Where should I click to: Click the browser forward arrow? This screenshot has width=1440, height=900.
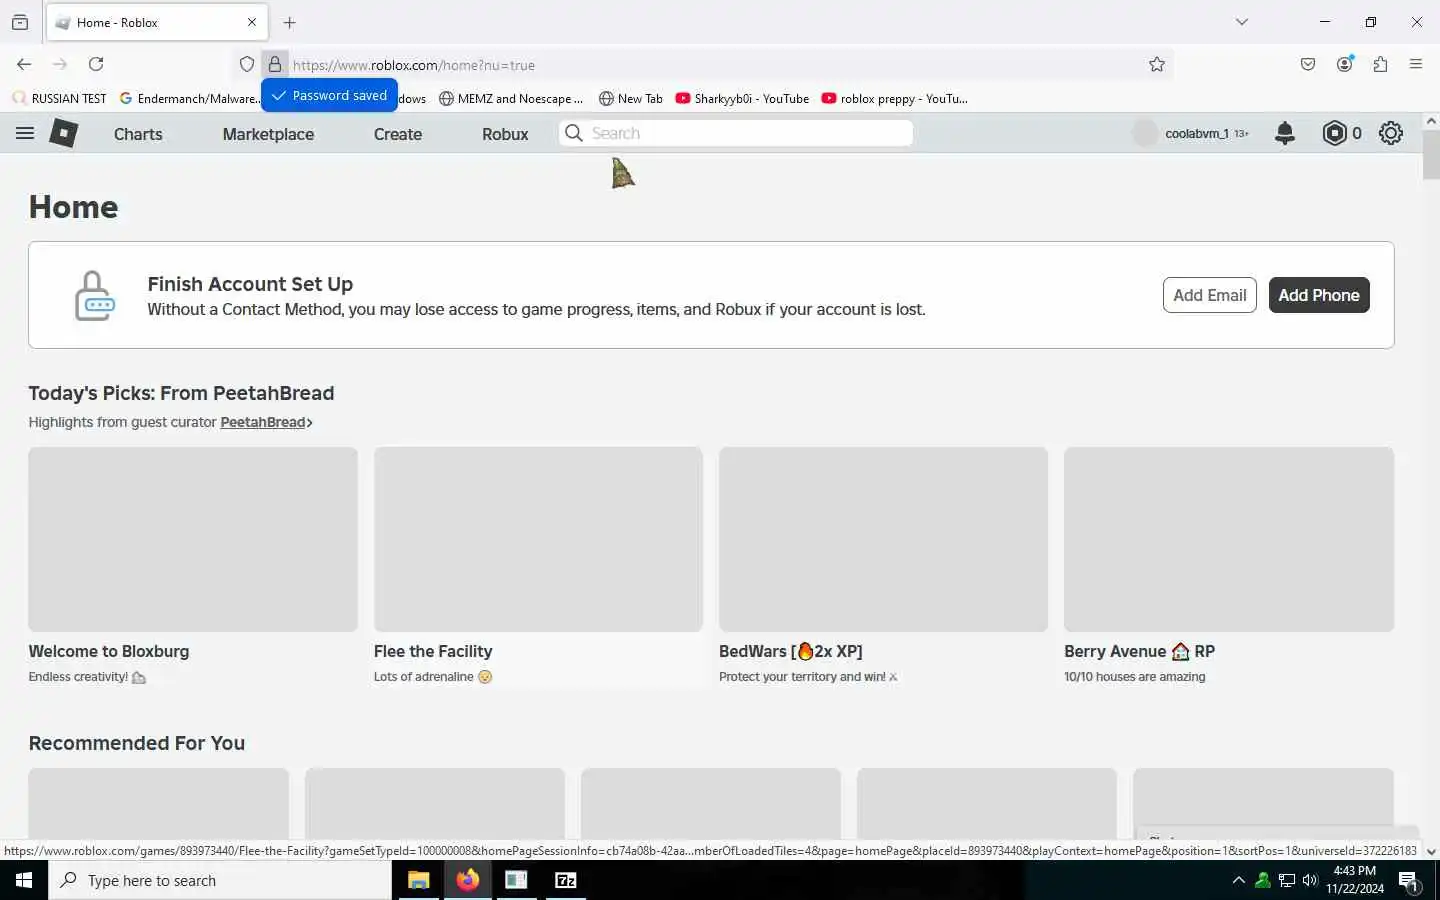(60, 64)
